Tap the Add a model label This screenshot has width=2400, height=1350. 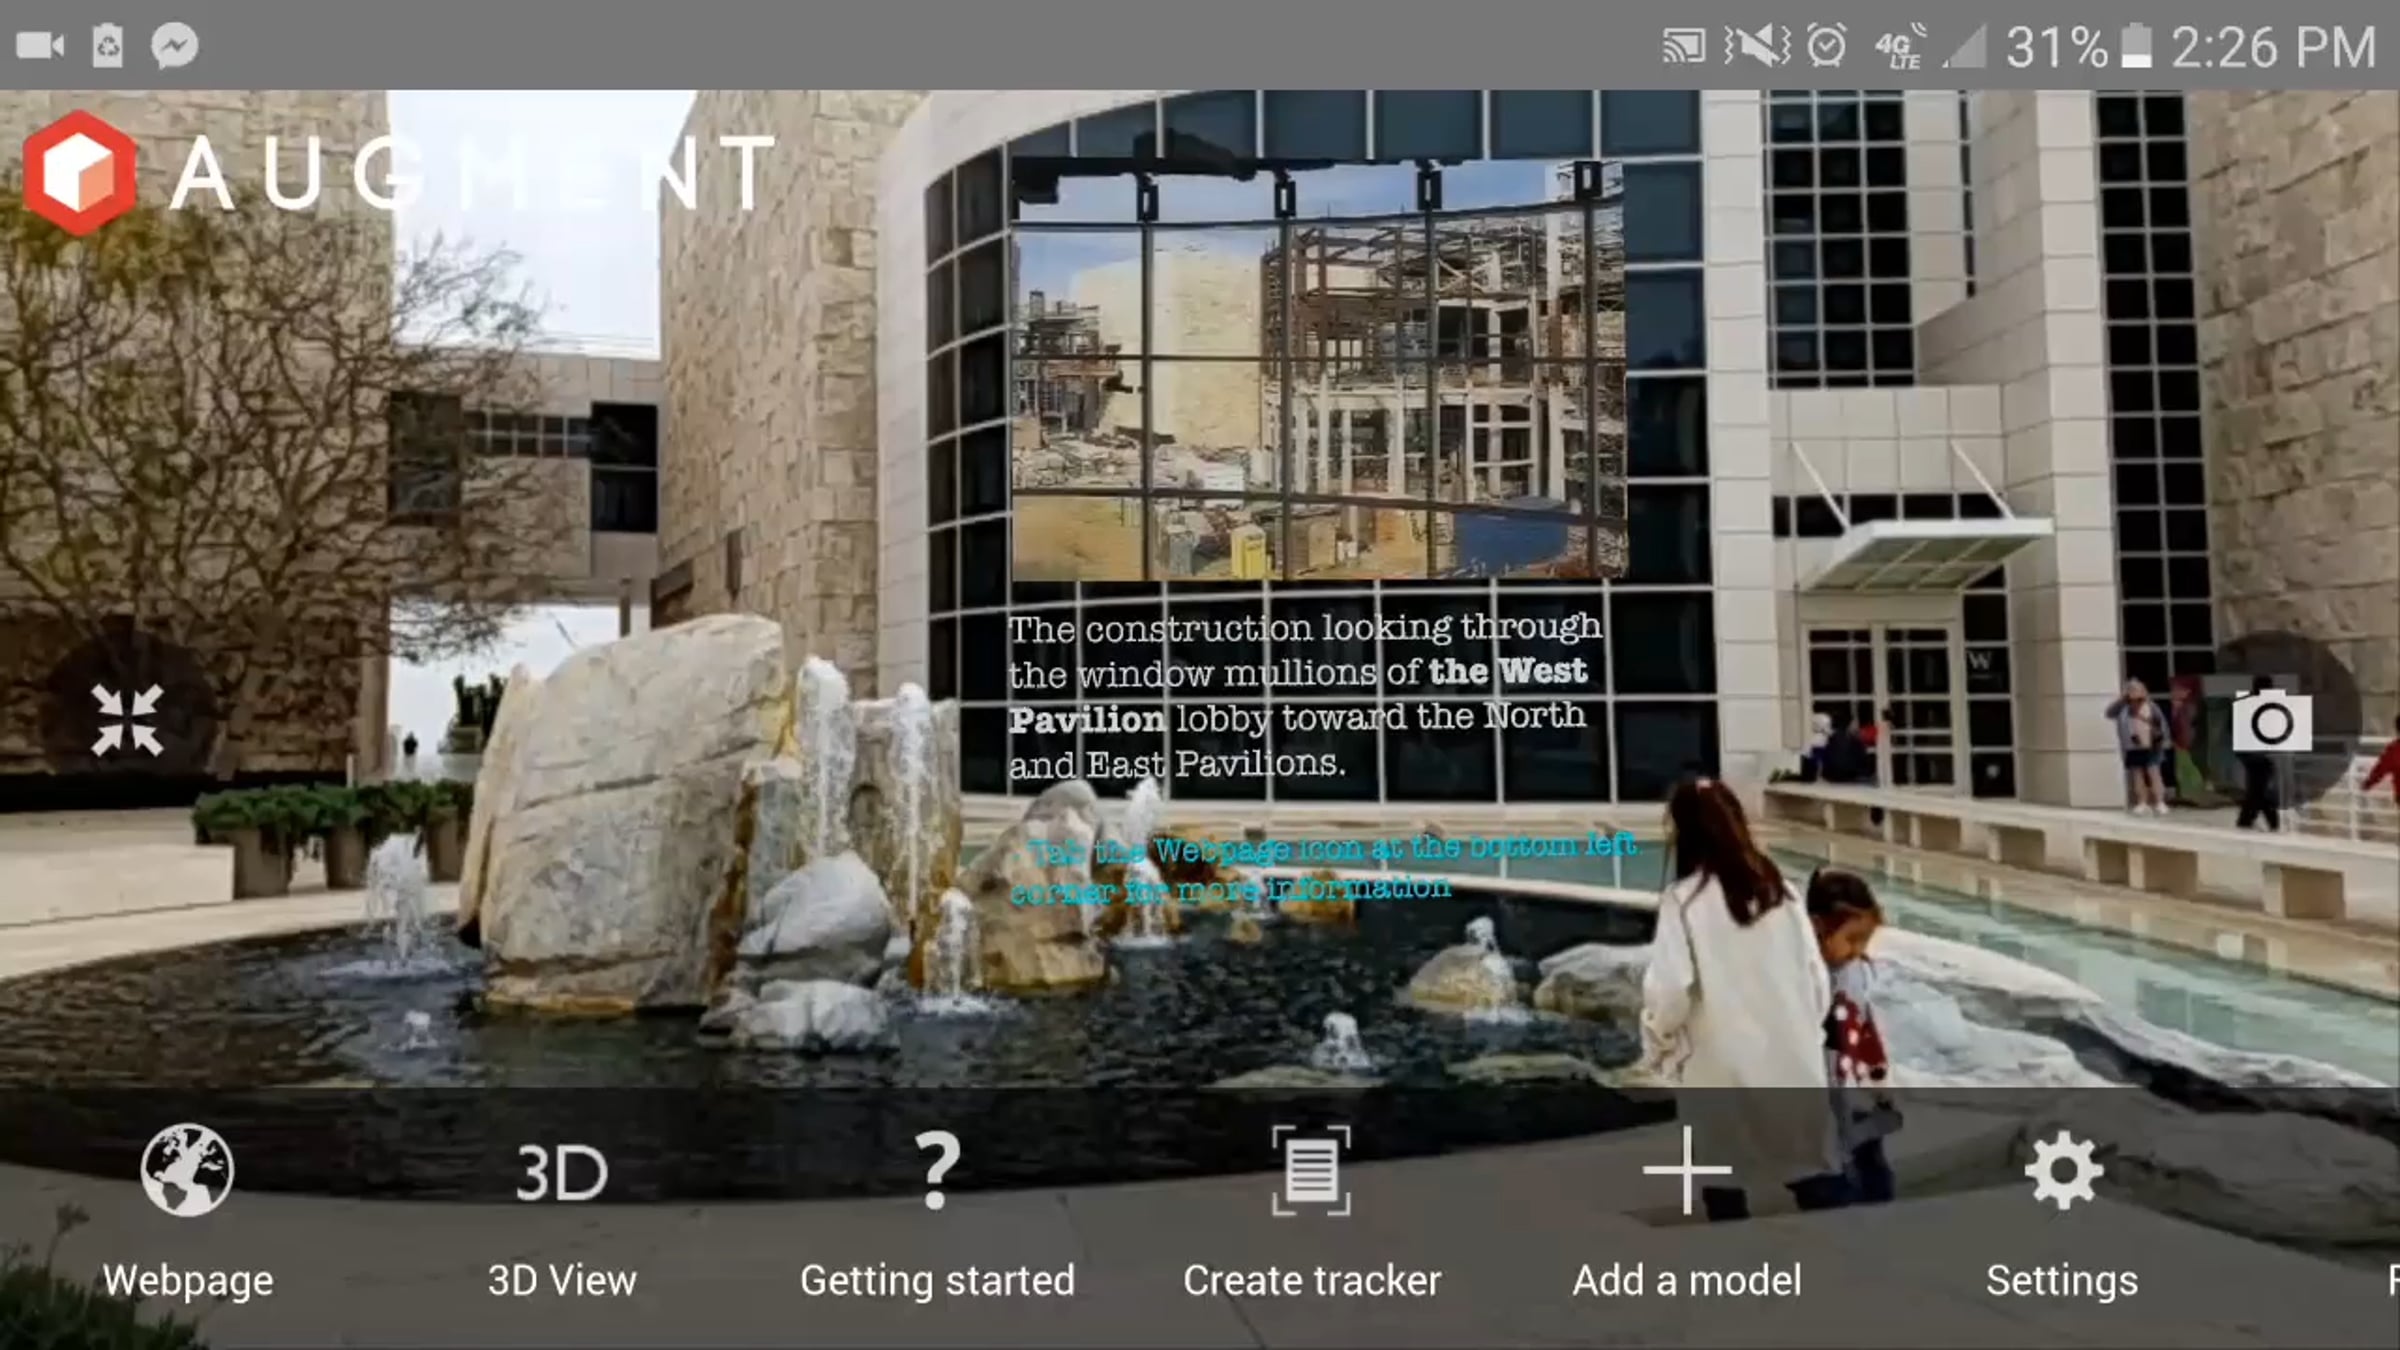coord(1687,1281)
